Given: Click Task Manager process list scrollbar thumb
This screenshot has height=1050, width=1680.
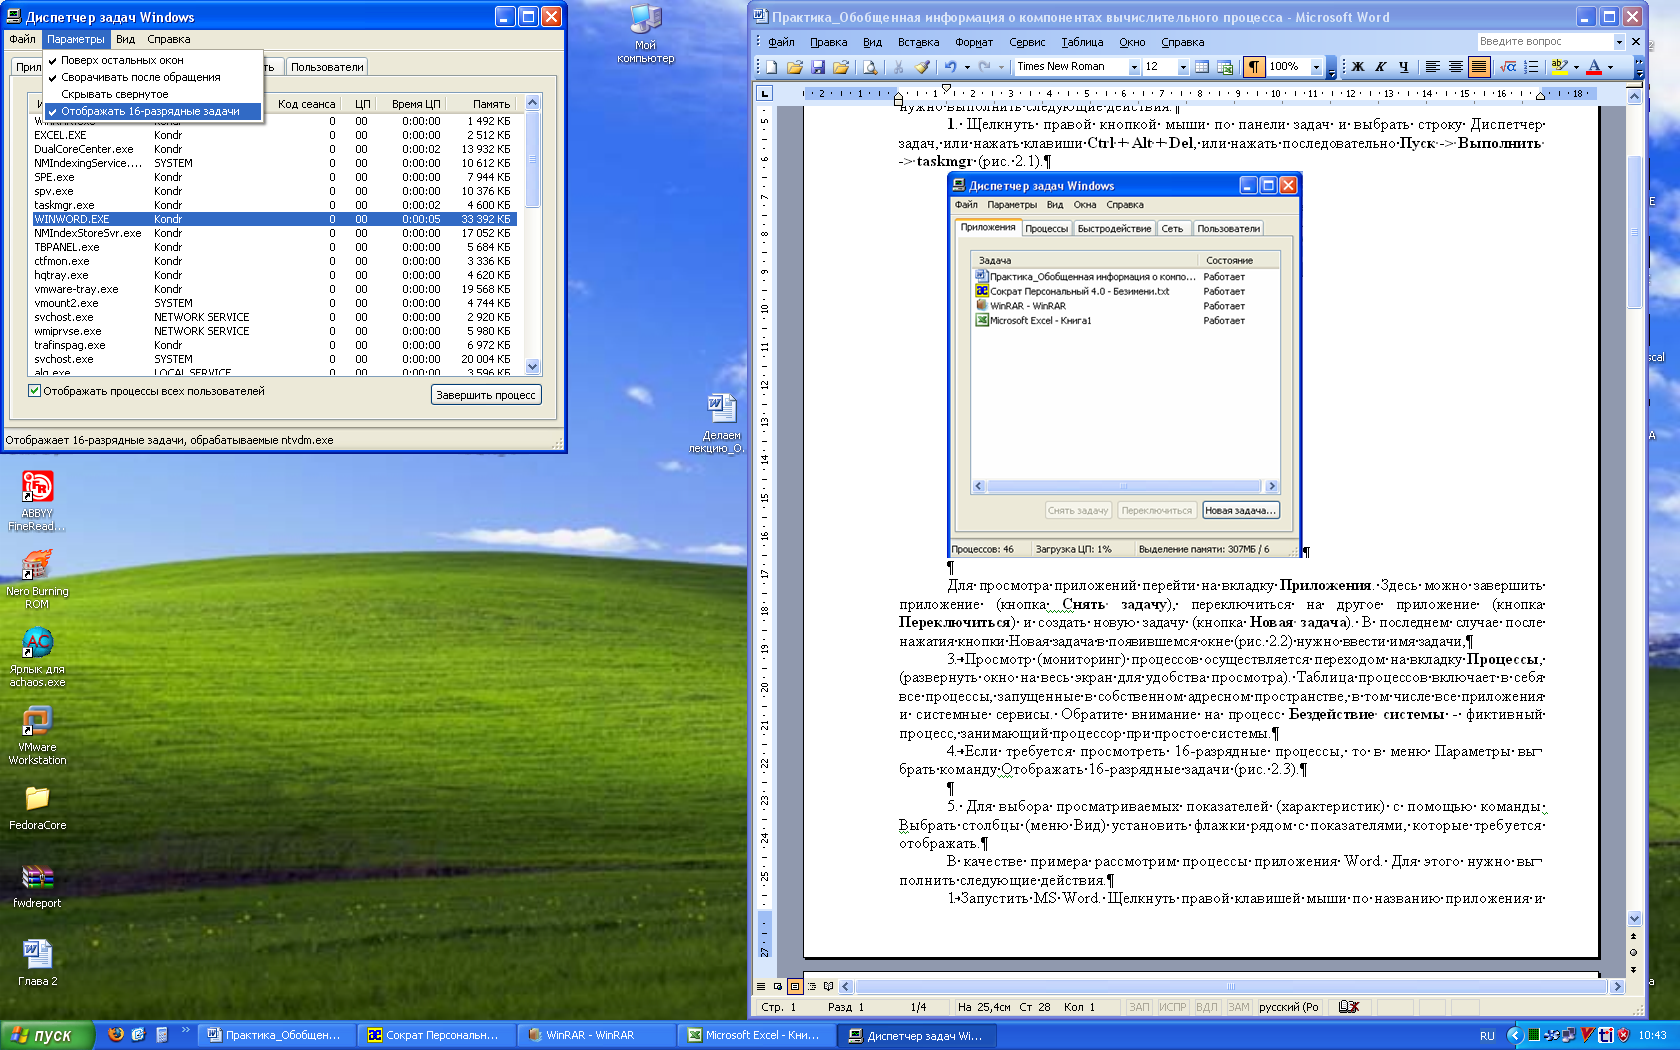Looking at the screenshot, I should point(533,160).
